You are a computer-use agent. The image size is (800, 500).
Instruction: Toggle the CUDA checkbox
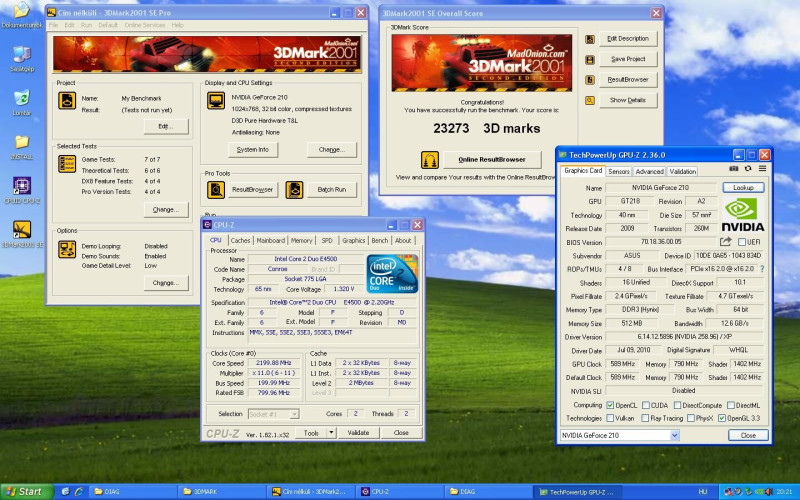(x=645, y=405)
